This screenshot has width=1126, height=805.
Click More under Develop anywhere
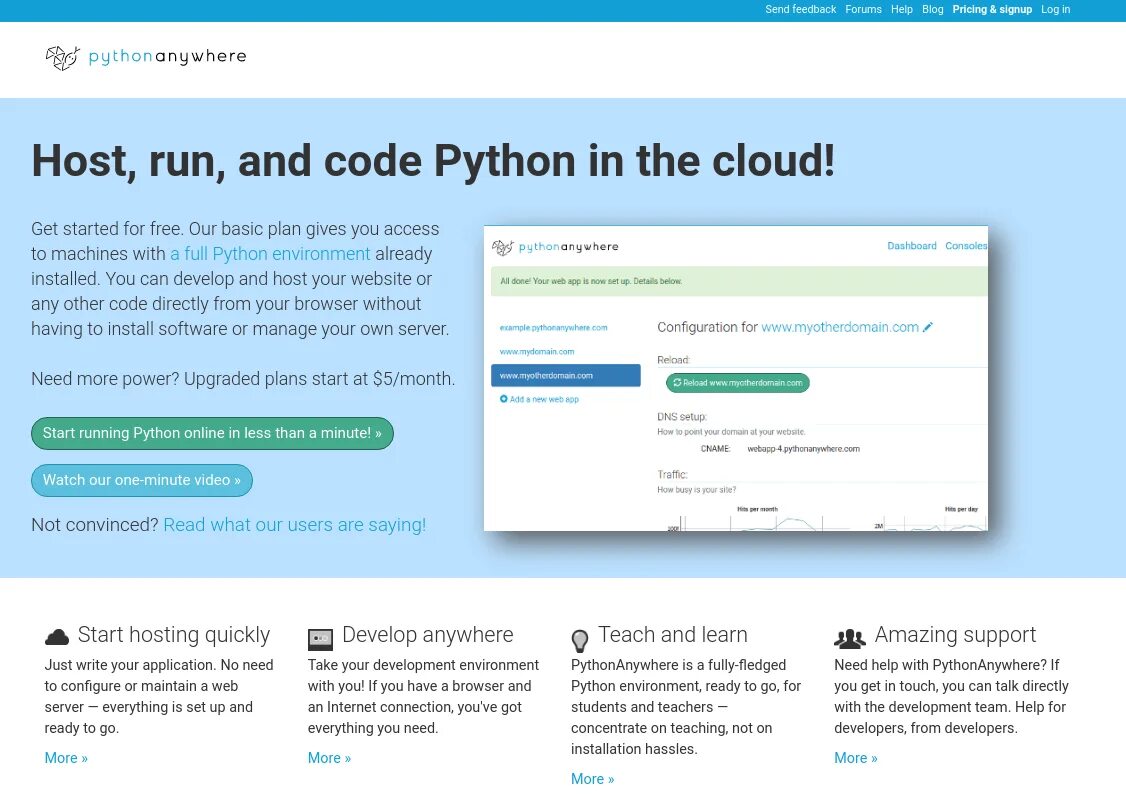[329, 758]
